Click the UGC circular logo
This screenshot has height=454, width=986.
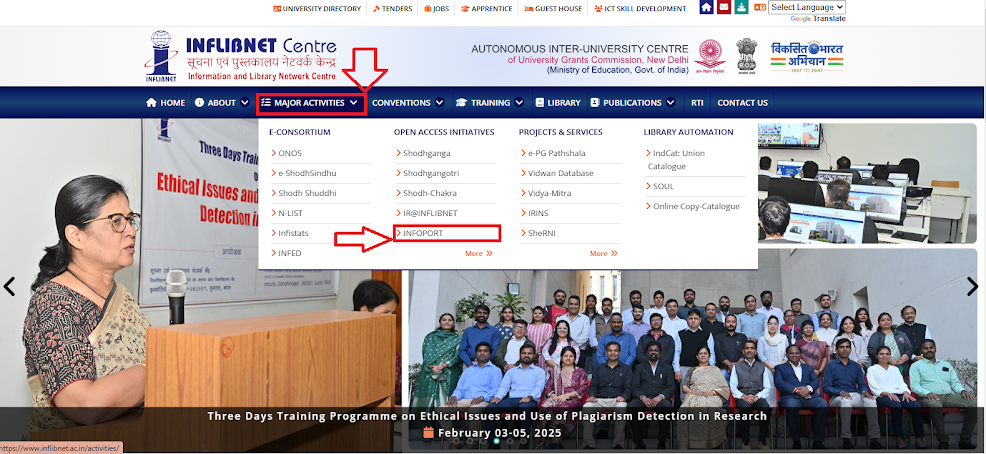click(x=710, y=57)
